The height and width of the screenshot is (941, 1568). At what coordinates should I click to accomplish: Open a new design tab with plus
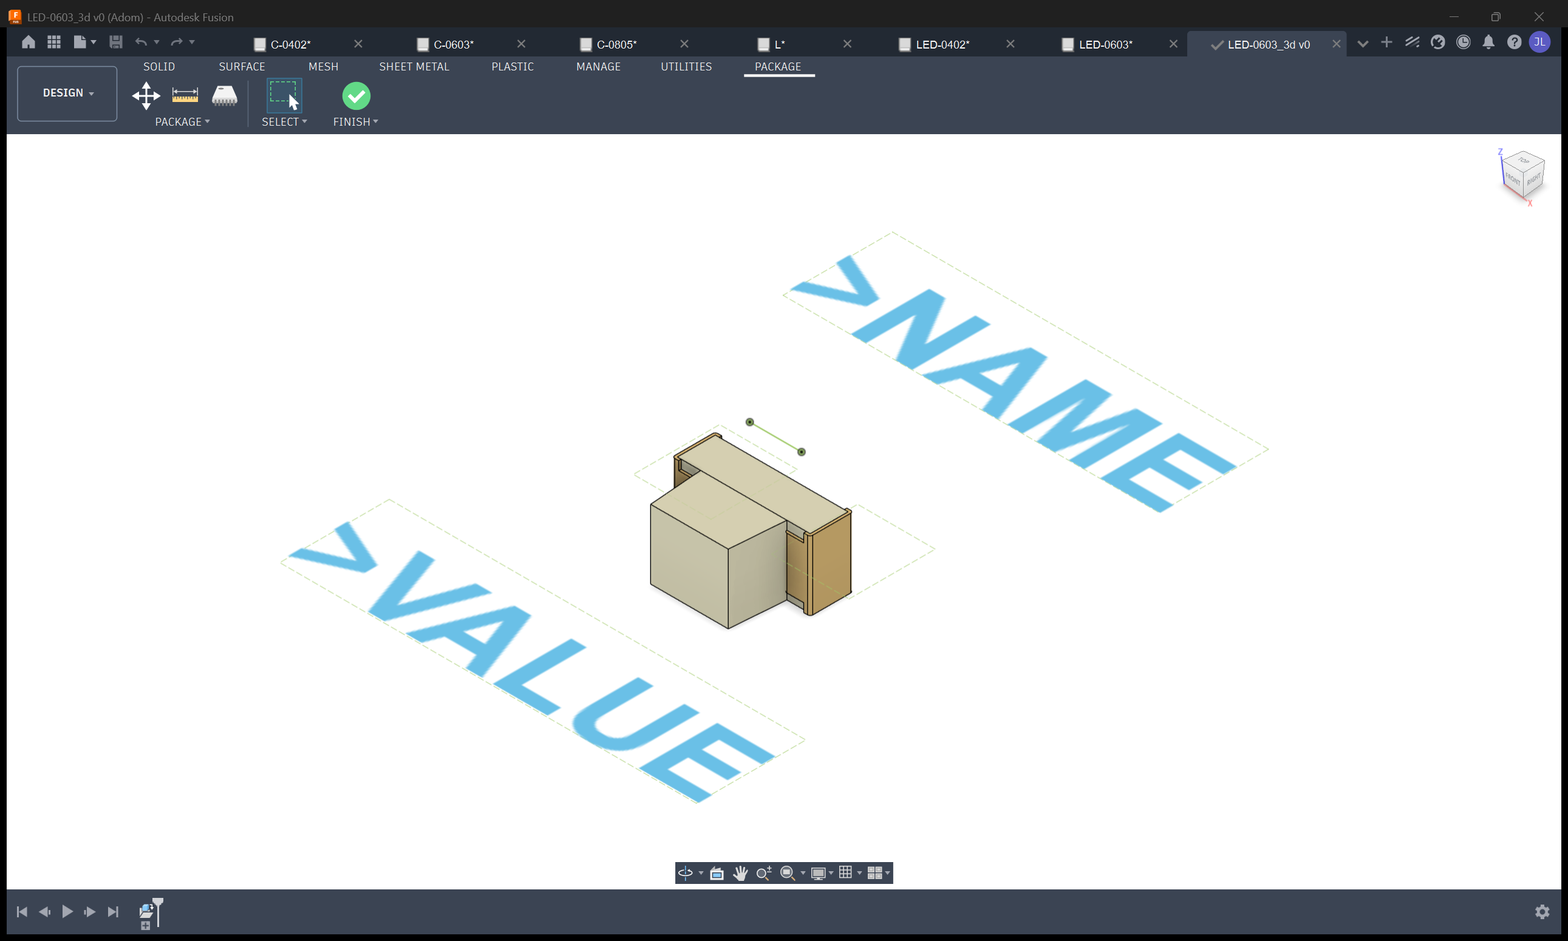[x=1386, y=42]
